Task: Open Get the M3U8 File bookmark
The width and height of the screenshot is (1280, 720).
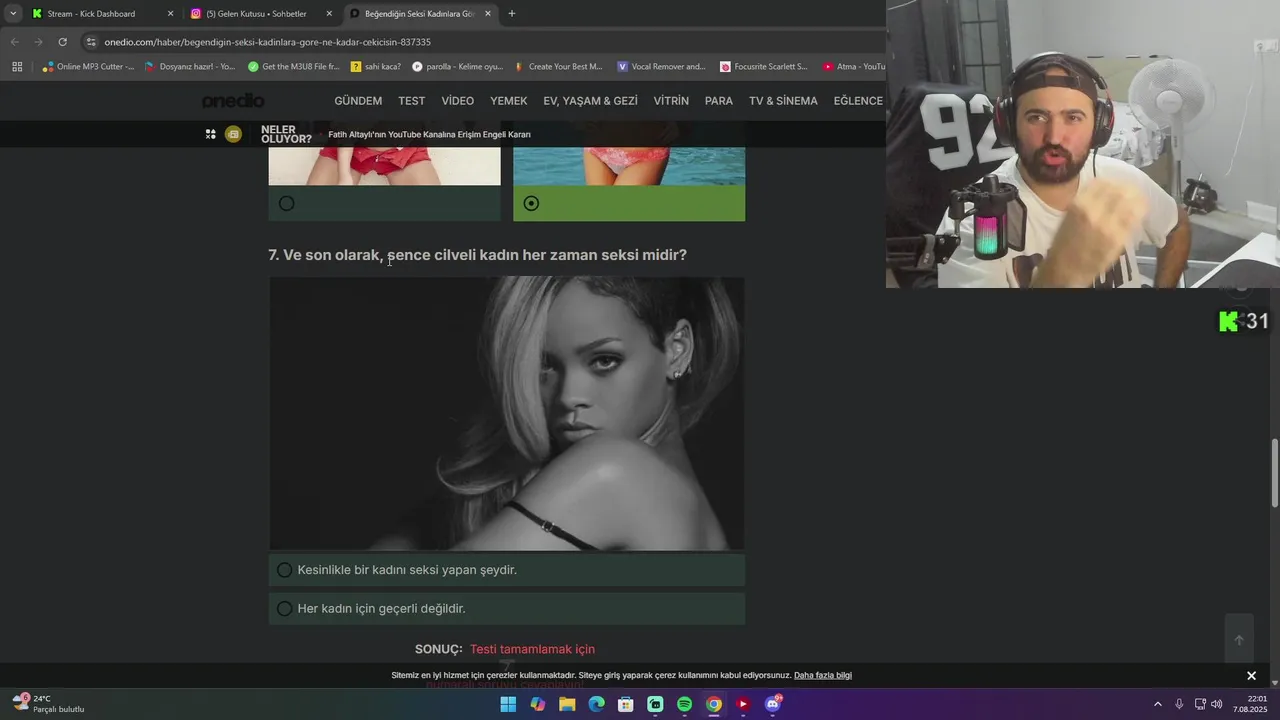Action: pos(294,67)
